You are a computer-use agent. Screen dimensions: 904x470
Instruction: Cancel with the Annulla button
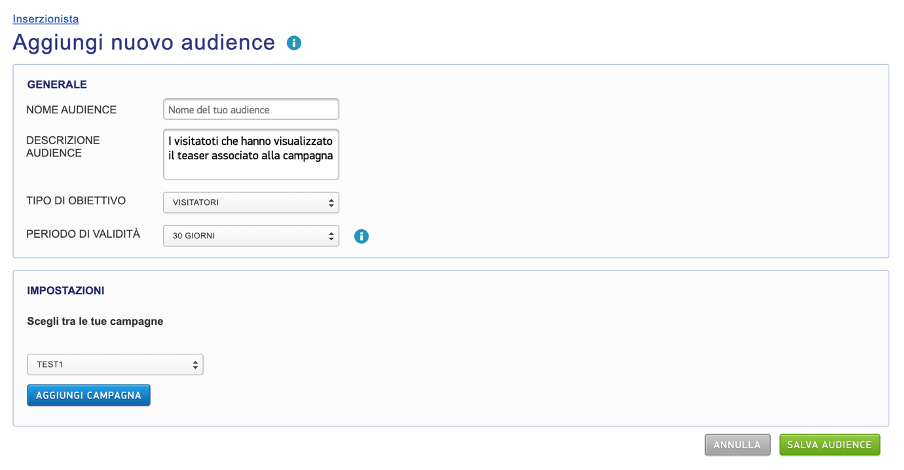[x=737, y=445]
